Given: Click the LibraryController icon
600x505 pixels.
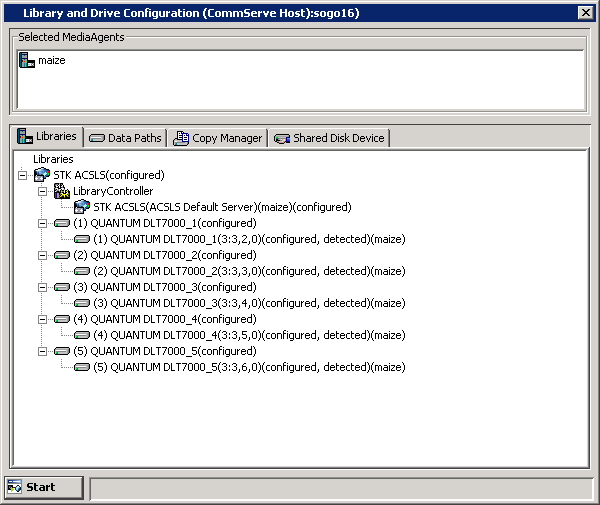Looking at the screenshot, I should [x=62, y=191].
